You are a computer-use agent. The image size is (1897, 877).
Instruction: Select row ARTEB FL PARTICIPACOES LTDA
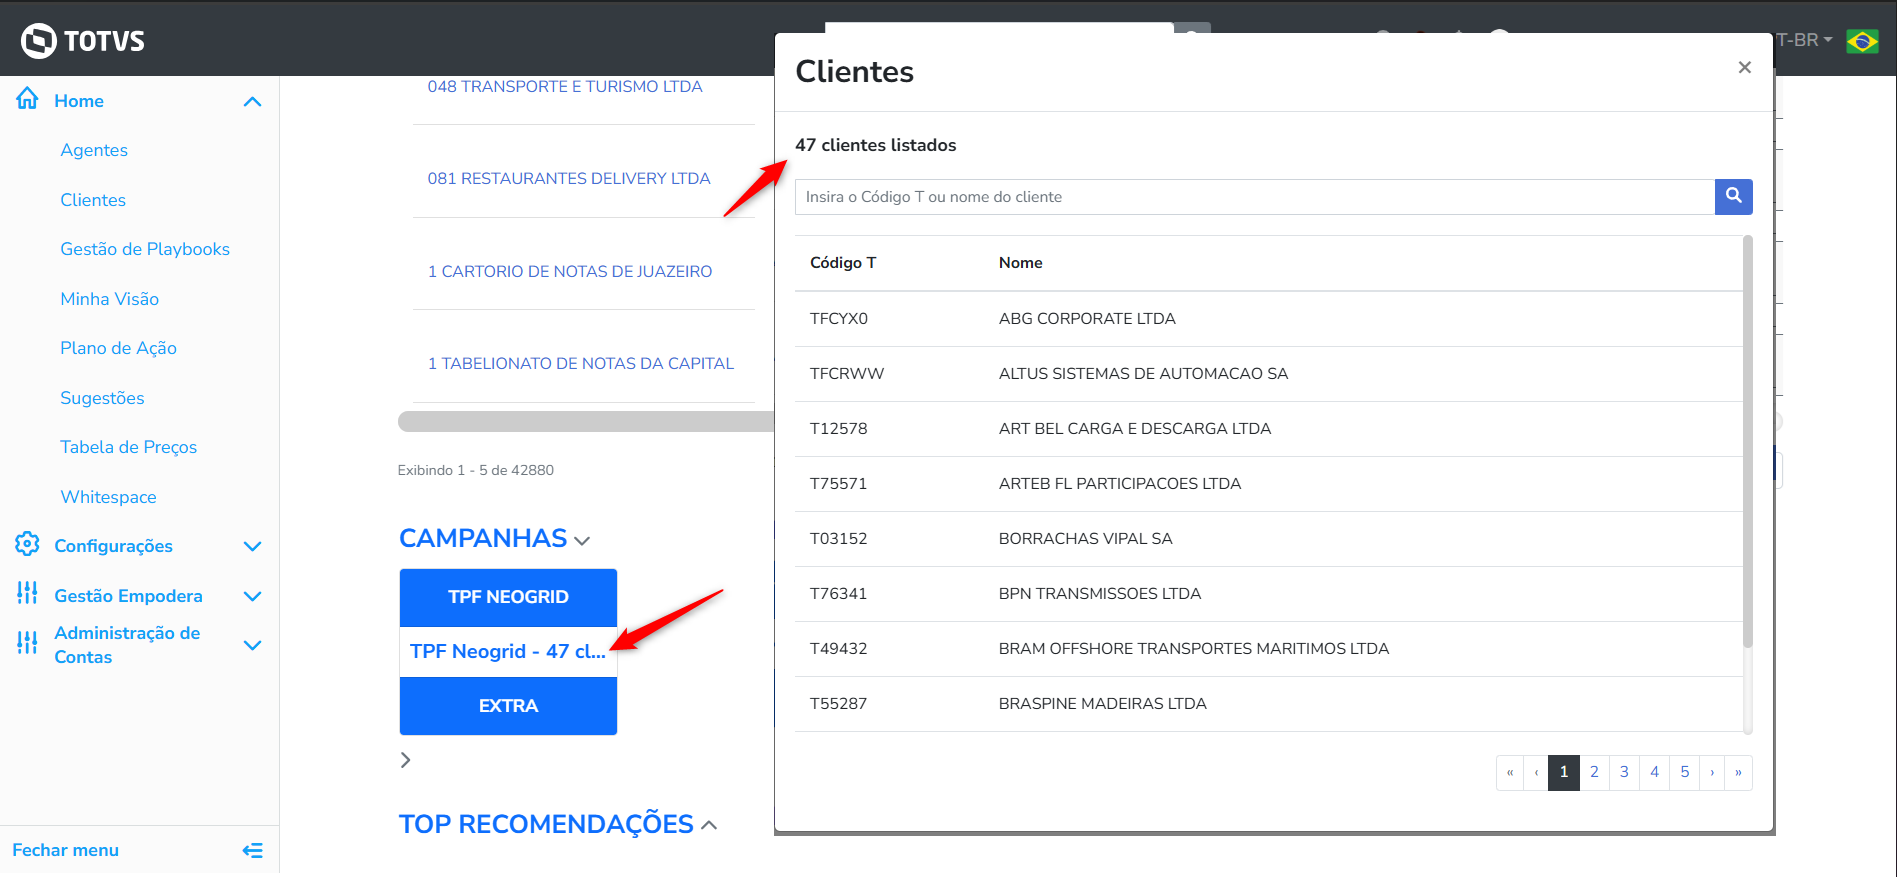click(x=1268, y=484)
